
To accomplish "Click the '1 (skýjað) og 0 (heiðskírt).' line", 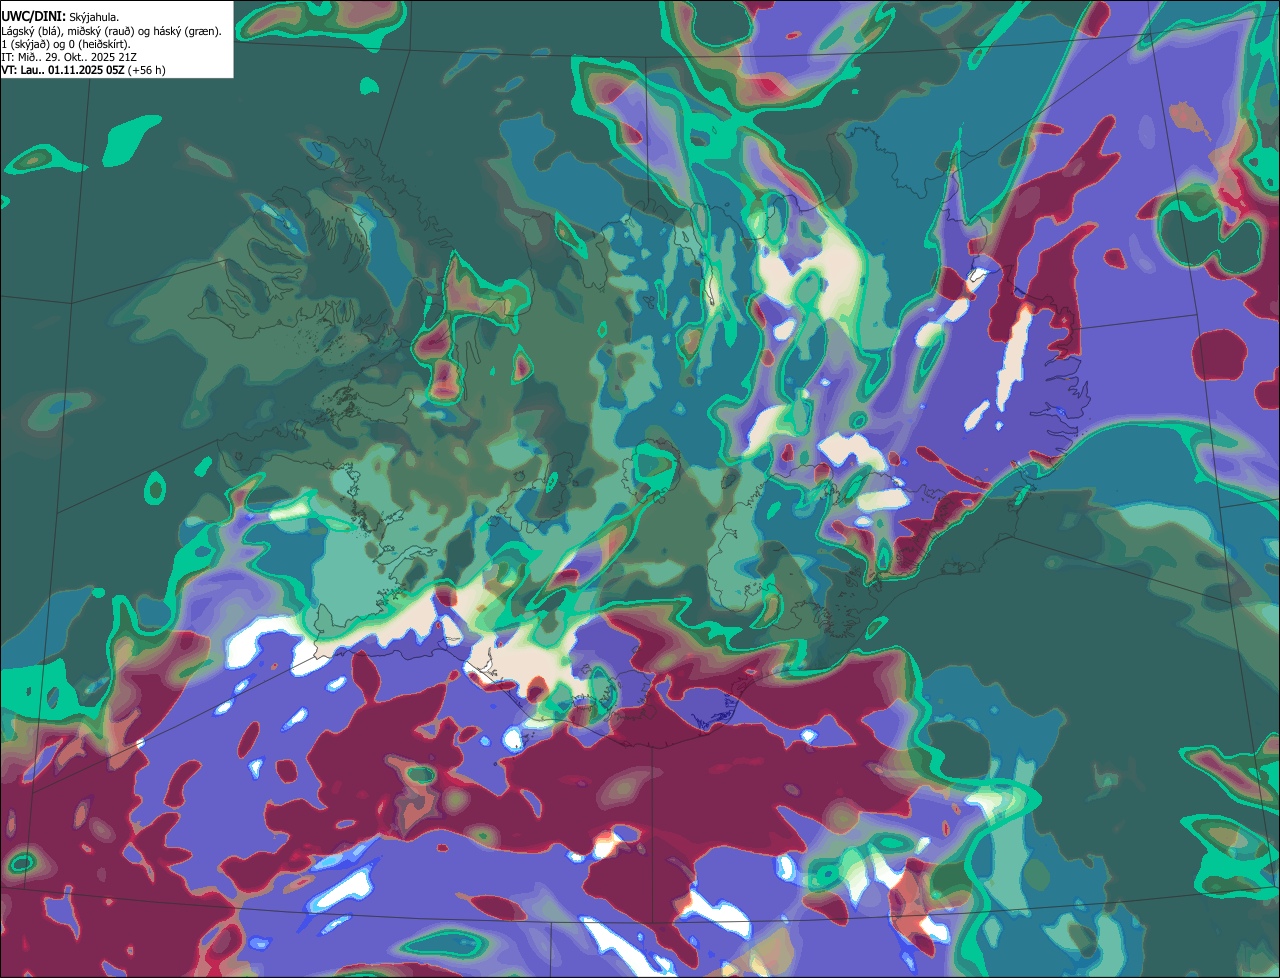I will 66,44.
